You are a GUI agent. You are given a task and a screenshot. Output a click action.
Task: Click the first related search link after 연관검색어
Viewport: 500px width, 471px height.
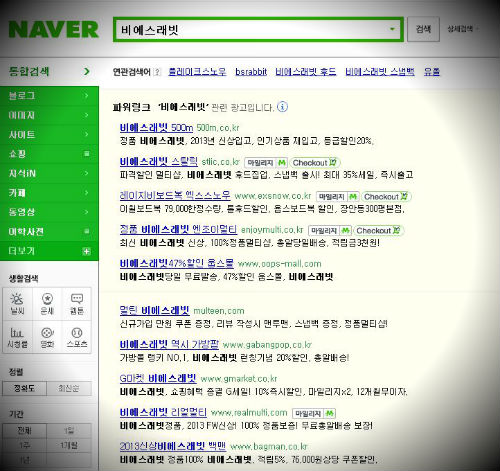[197, 72]
